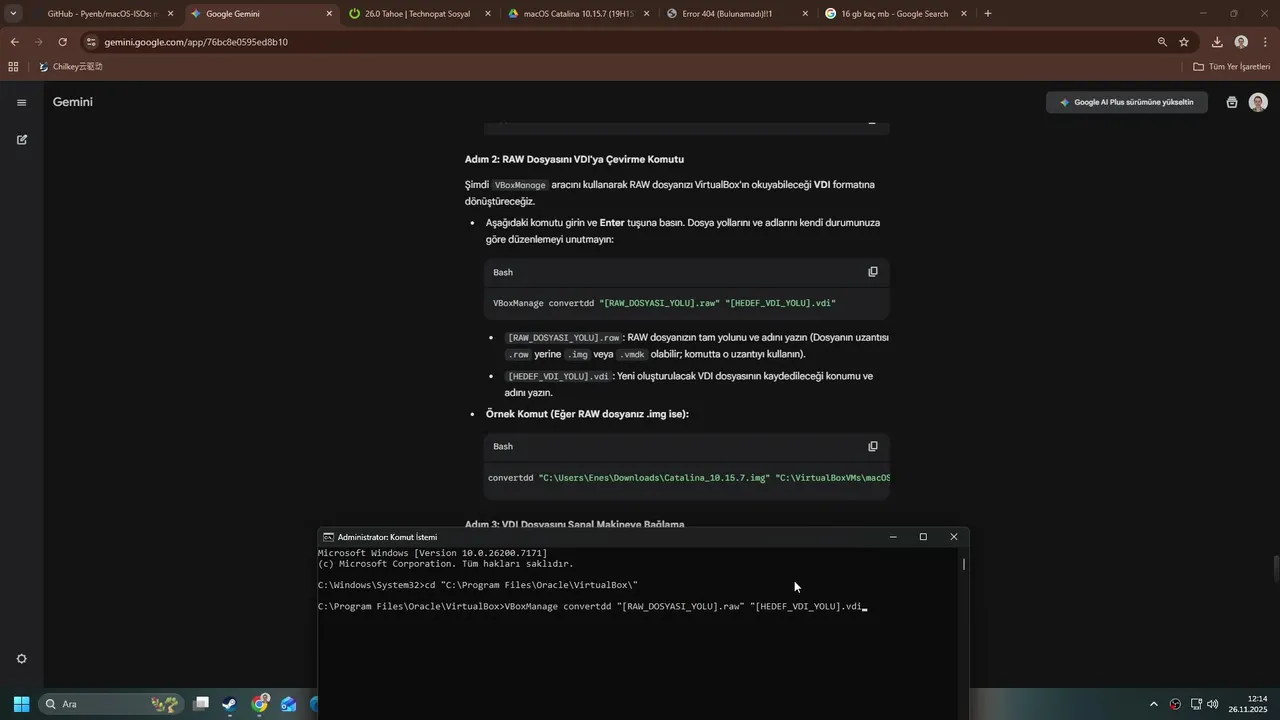The image size is (1280, 720).
Task: View site information icon beside the URL
Action: pyautogui.click(x=91, y=42)
